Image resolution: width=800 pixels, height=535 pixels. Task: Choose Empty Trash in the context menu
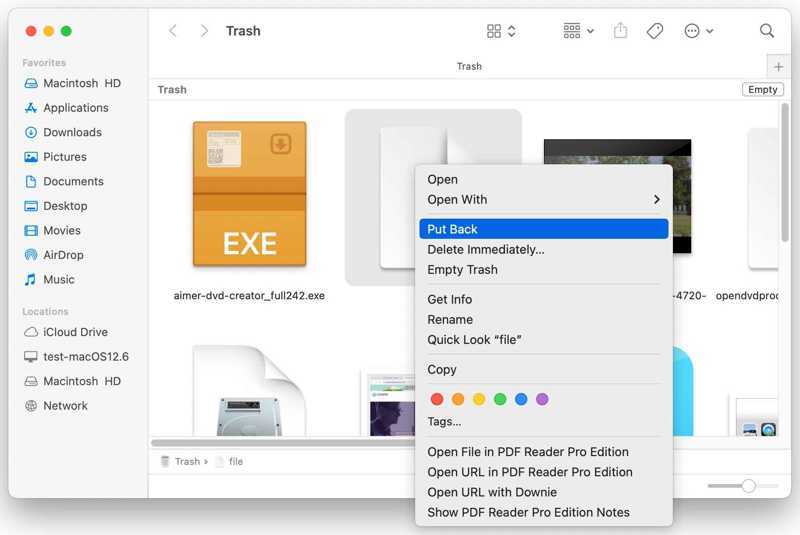pos(543,270)
